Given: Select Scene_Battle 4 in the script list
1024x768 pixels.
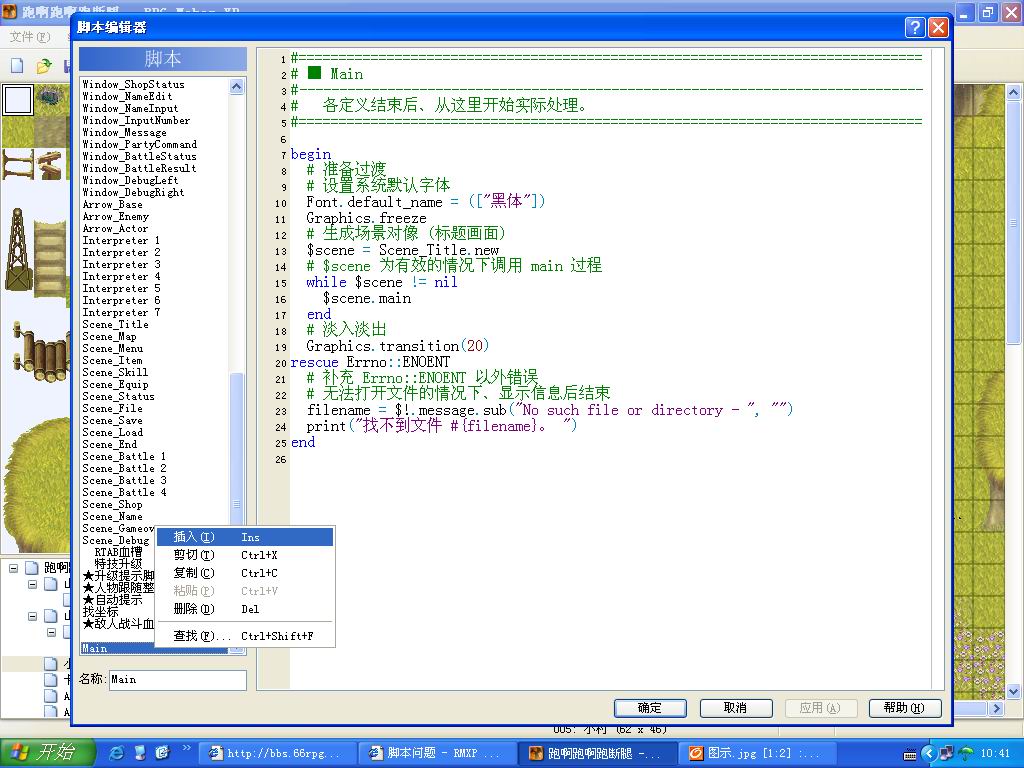Looking at the screenshot, I should click(124, 492).
